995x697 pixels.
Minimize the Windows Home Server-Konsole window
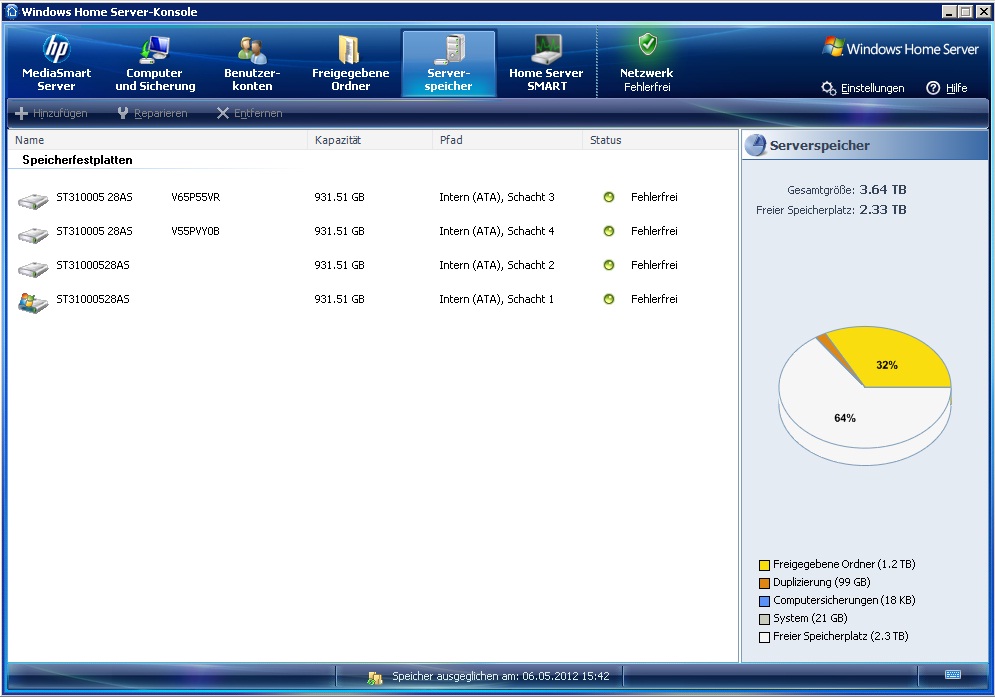pyautogui.click(x=949, y=11)
